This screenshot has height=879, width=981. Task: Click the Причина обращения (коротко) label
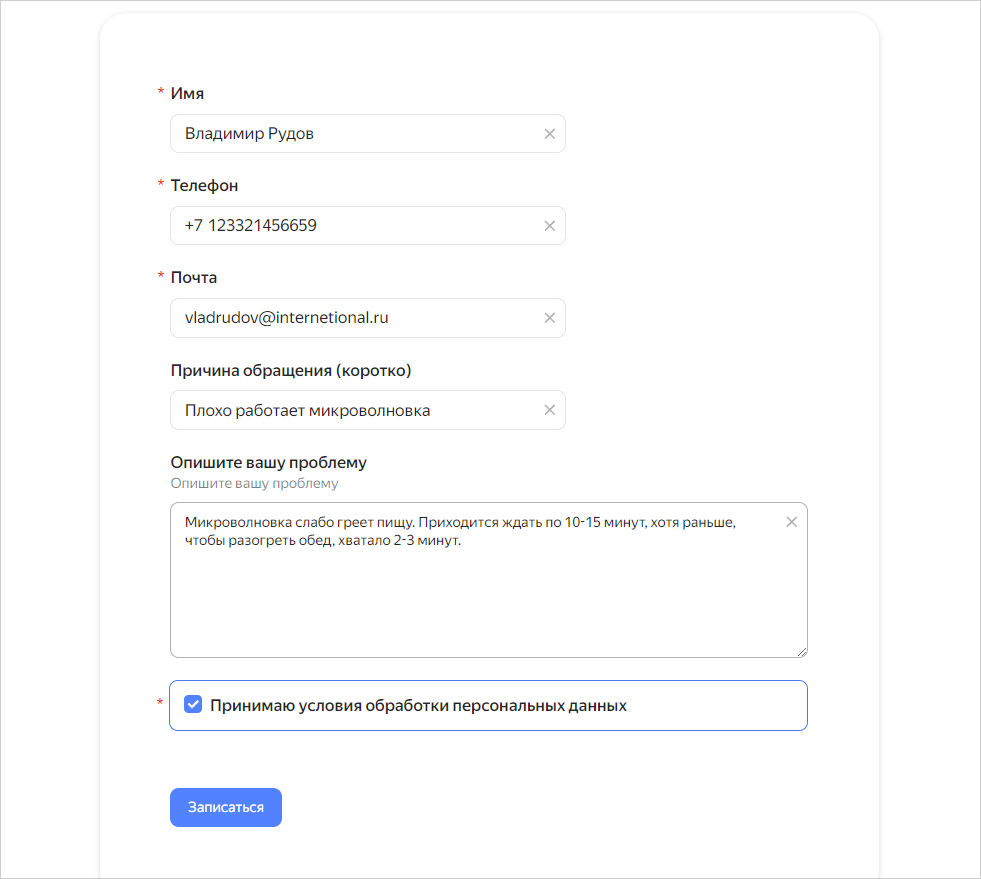coord(291,370)
